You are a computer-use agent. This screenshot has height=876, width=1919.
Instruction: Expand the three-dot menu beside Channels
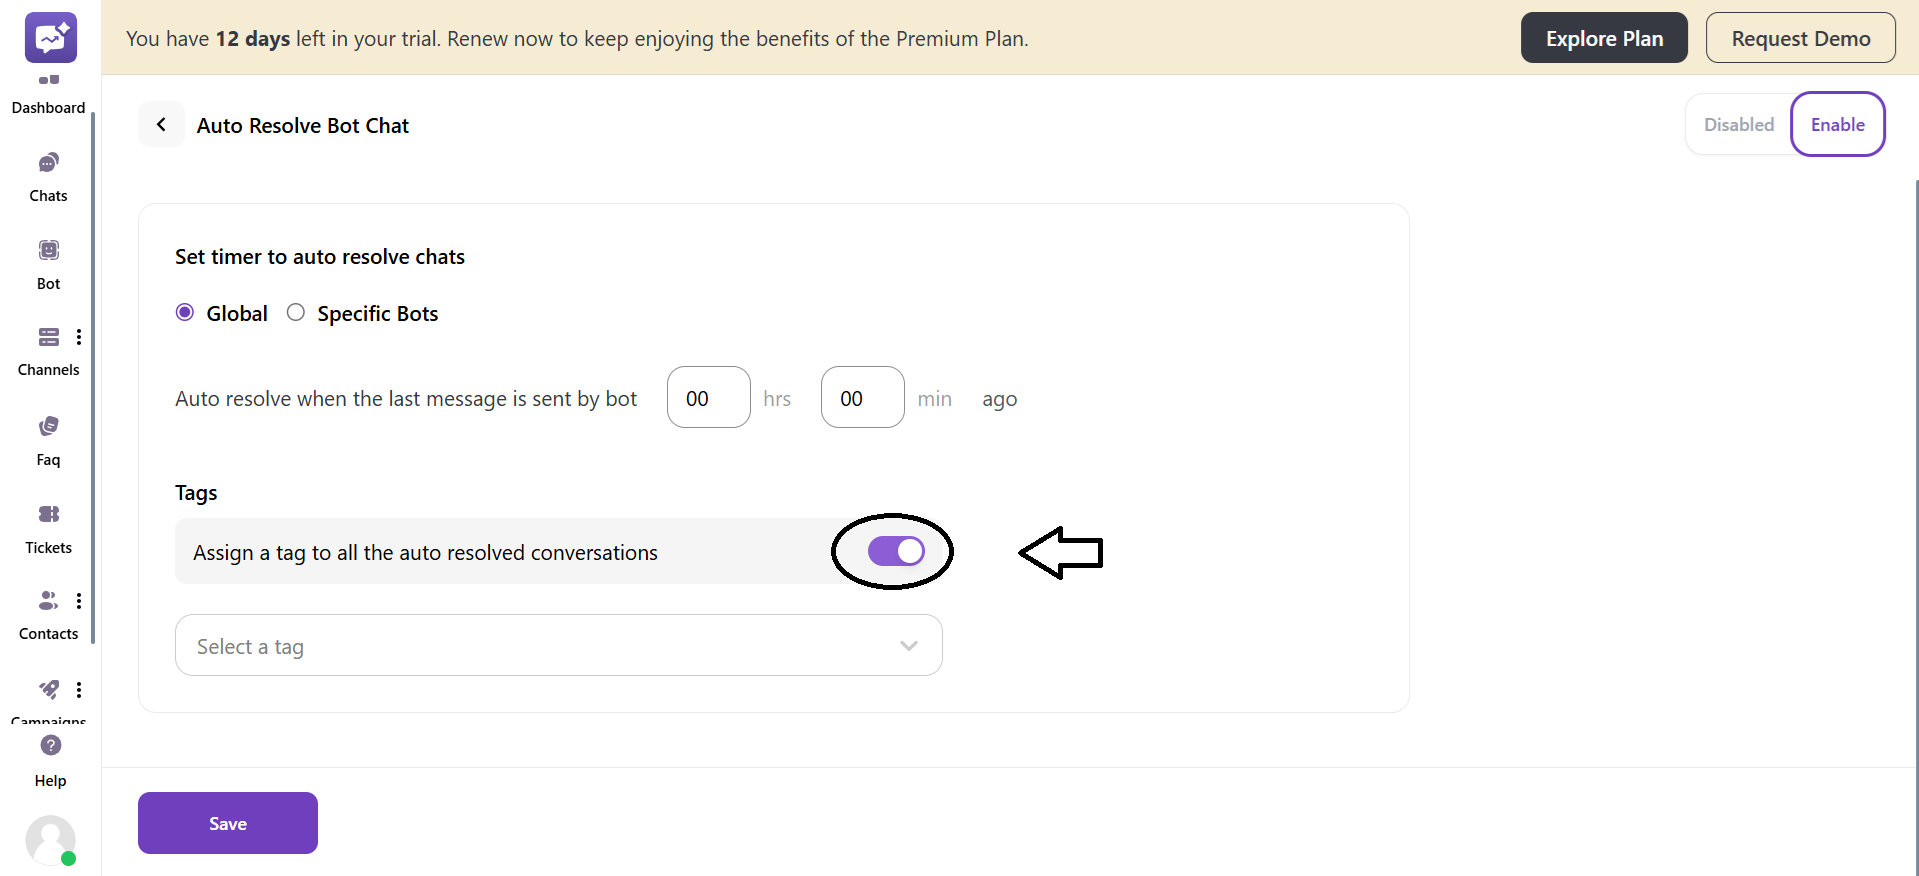tap(79, 337)
